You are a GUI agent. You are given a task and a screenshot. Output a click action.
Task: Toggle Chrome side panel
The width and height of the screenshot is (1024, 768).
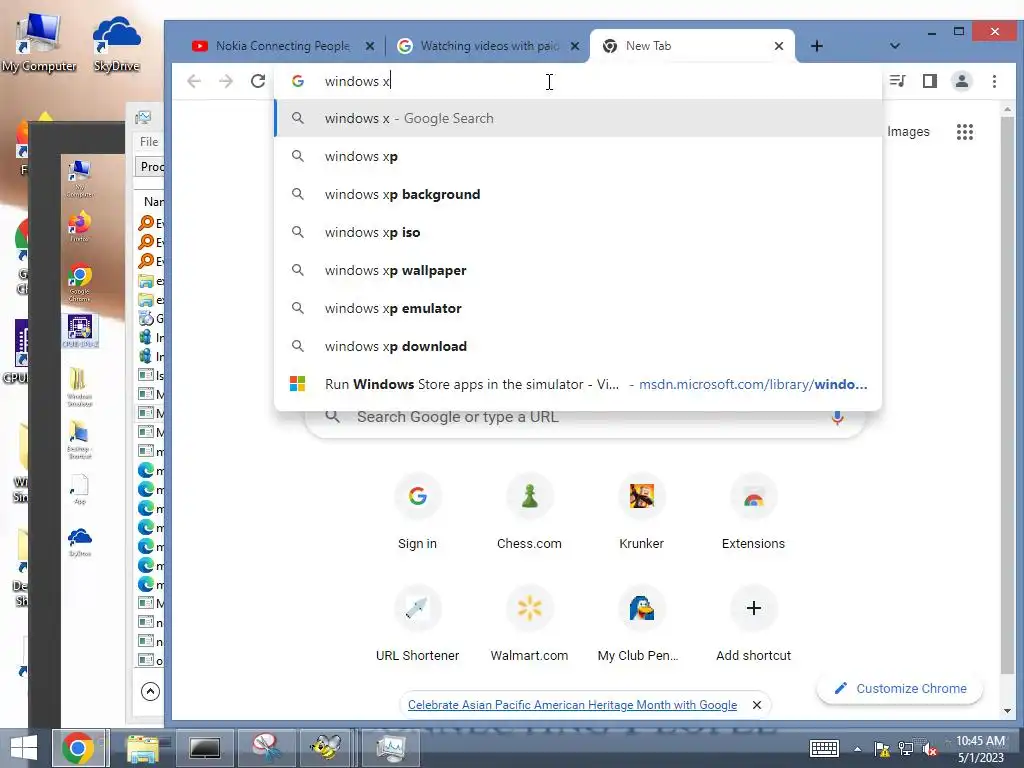point(929,81)
